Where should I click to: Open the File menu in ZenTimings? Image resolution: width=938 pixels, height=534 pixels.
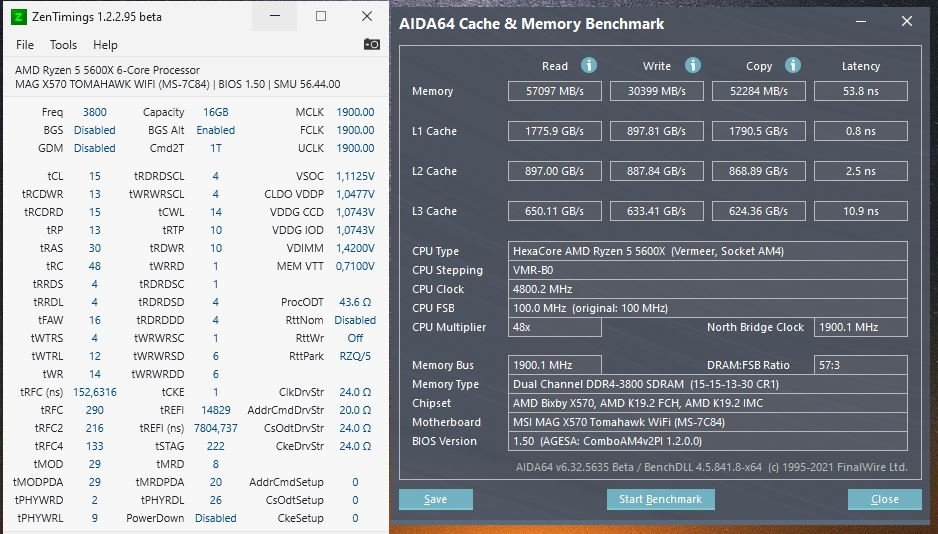[x=25, y=45]
